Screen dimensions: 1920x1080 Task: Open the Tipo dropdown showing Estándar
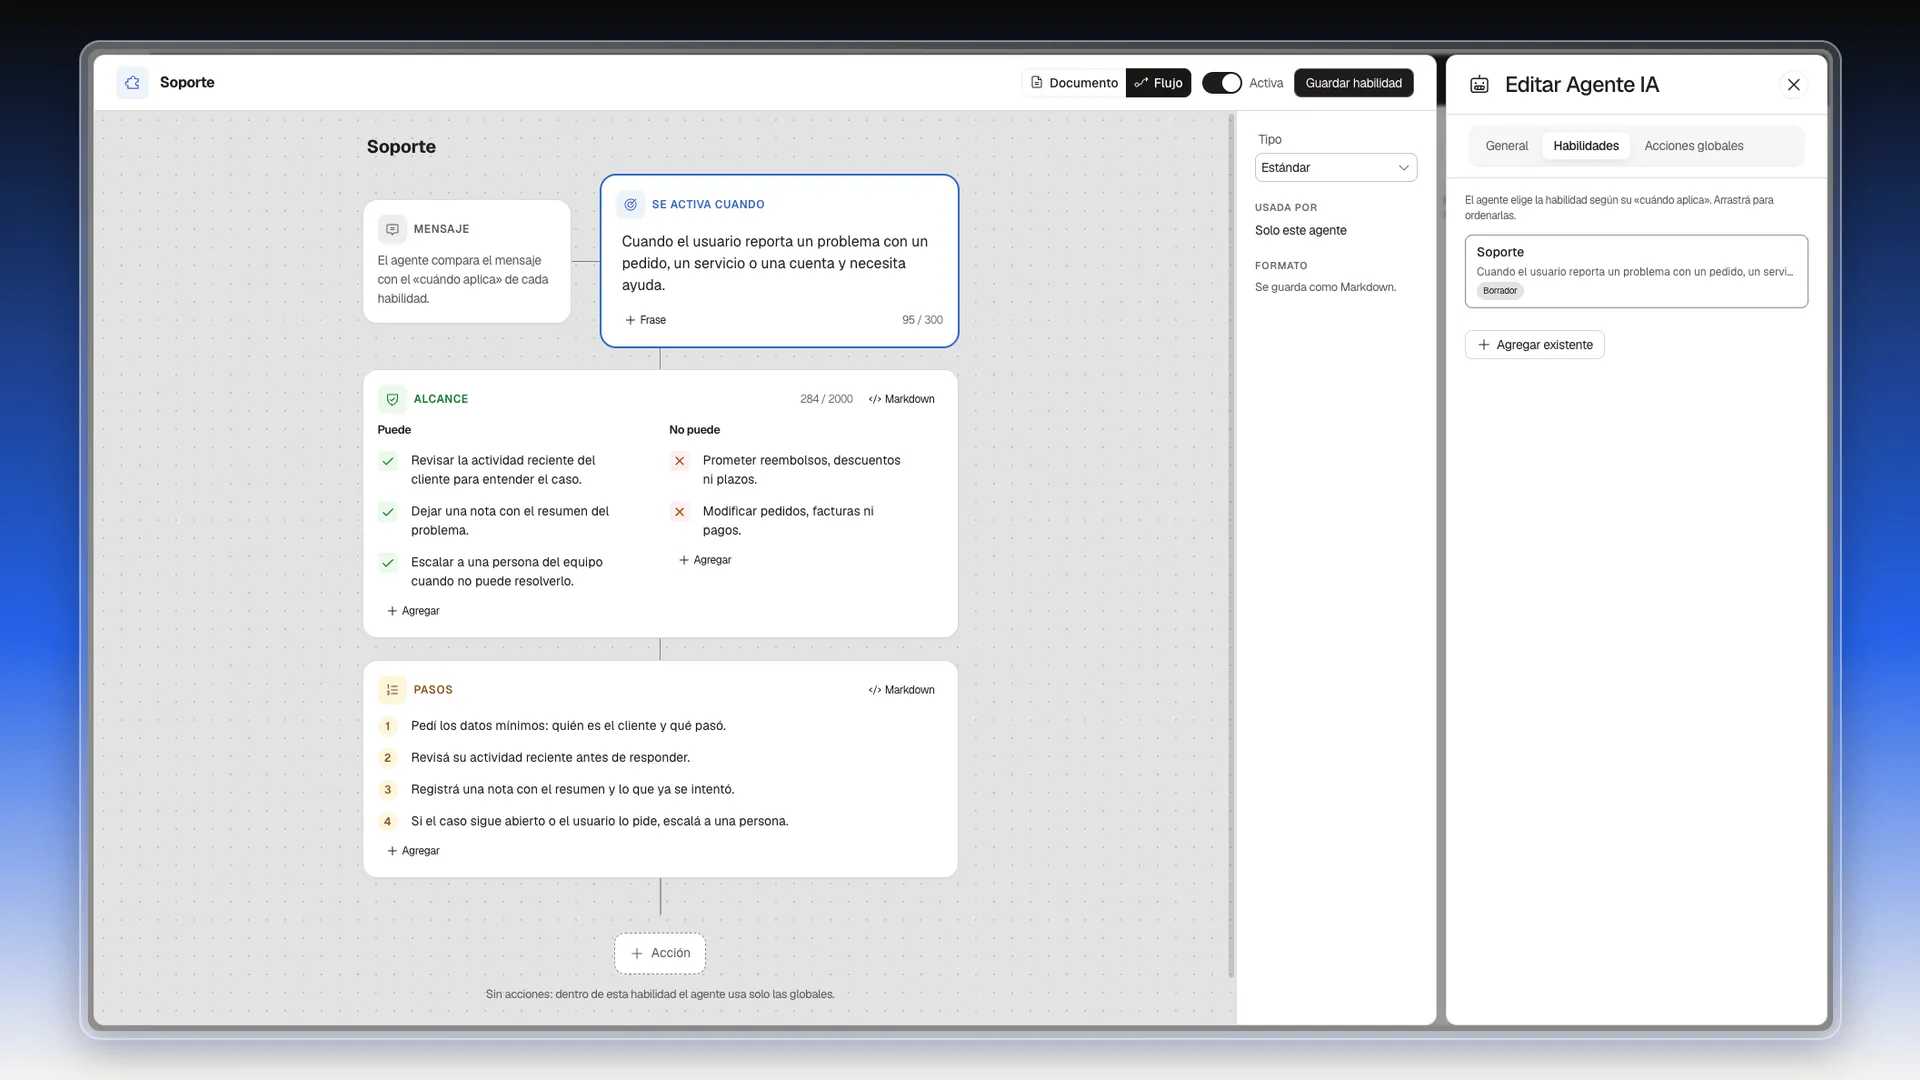(x=1336, y=168)
